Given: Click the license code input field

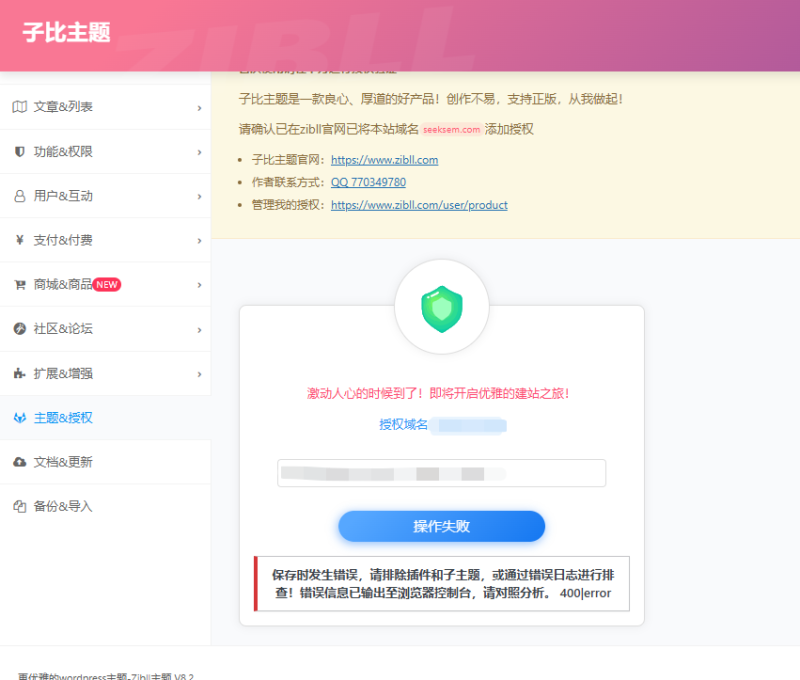Looking at the screenshot, I should [x=441, y=473].
